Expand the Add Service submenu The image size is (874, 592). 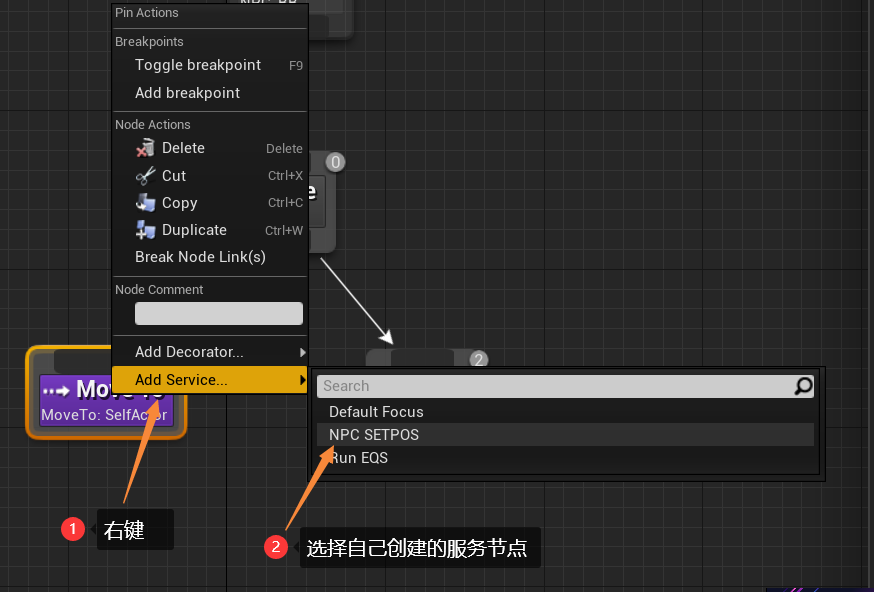[x=180, y=380]
